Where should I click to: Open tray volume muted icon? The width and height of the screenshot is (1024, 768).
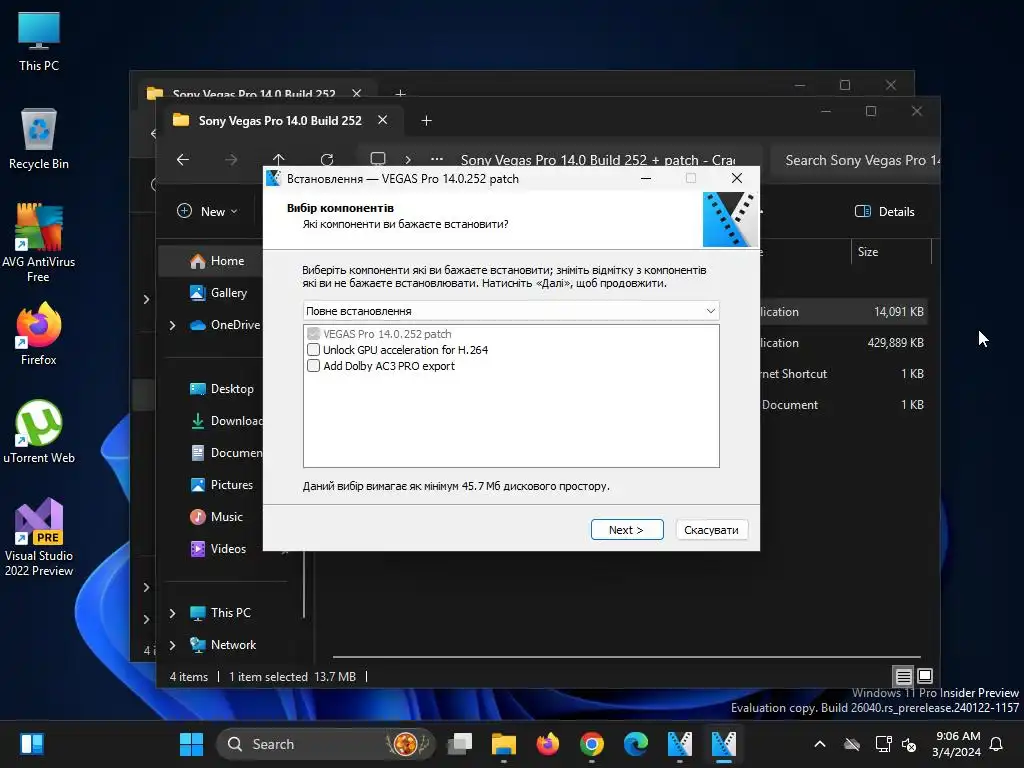(909, 744)
